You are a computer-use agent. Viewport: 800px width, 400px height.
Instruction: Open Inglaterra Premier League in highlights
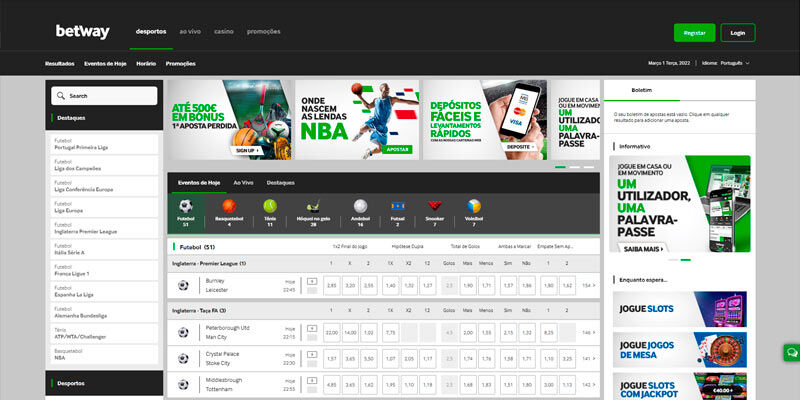105,229
